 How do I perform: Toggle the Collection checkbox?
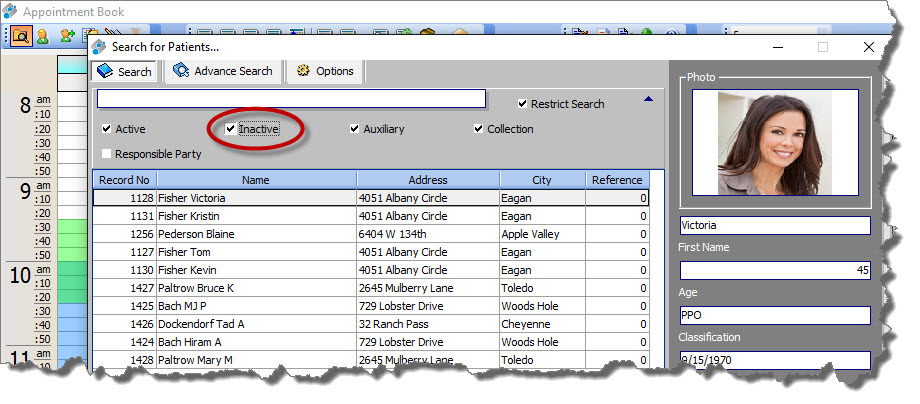pyautogui.click(x=478, y=129)
